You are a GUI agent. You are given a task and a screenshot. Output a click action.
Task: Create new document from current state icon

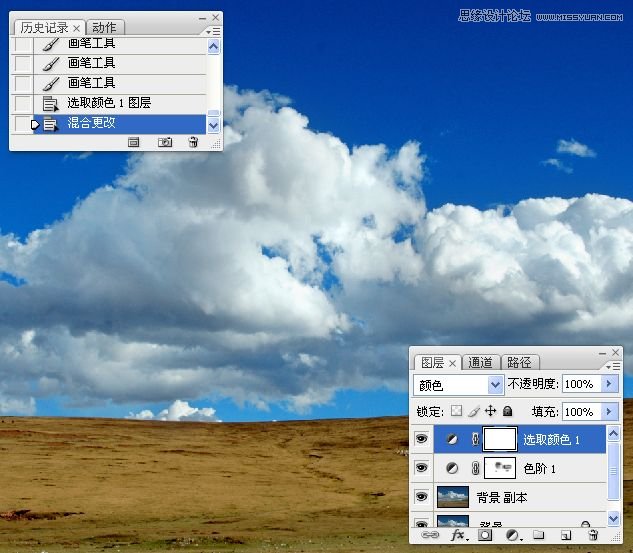(x=134, y=142)
